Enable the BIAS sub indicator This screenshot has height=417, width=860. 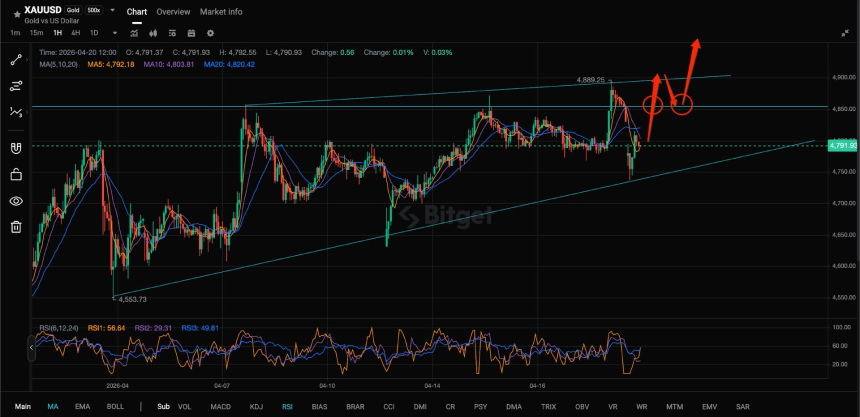click(x=320, y=407)
